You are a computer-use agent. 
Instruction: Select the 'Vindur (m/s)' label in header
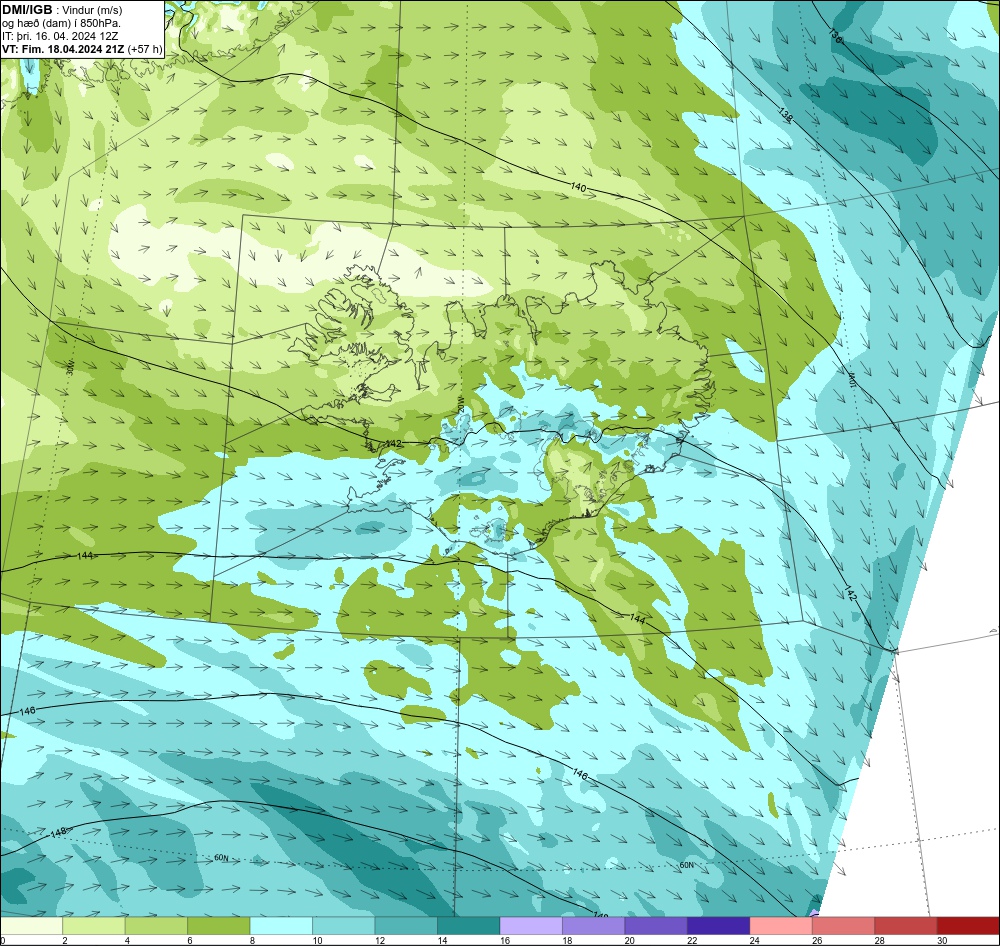[92, 10]
